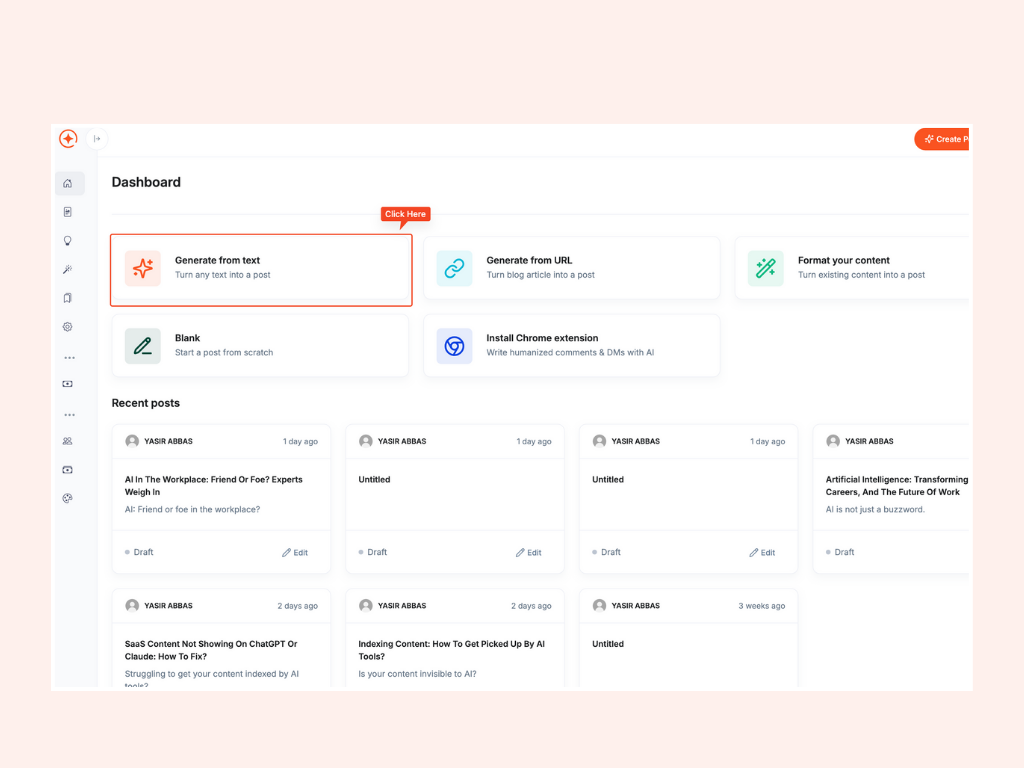1024x768 pixels.
Task: Open the color palette sidebar icon
Action: coord(68,498)
